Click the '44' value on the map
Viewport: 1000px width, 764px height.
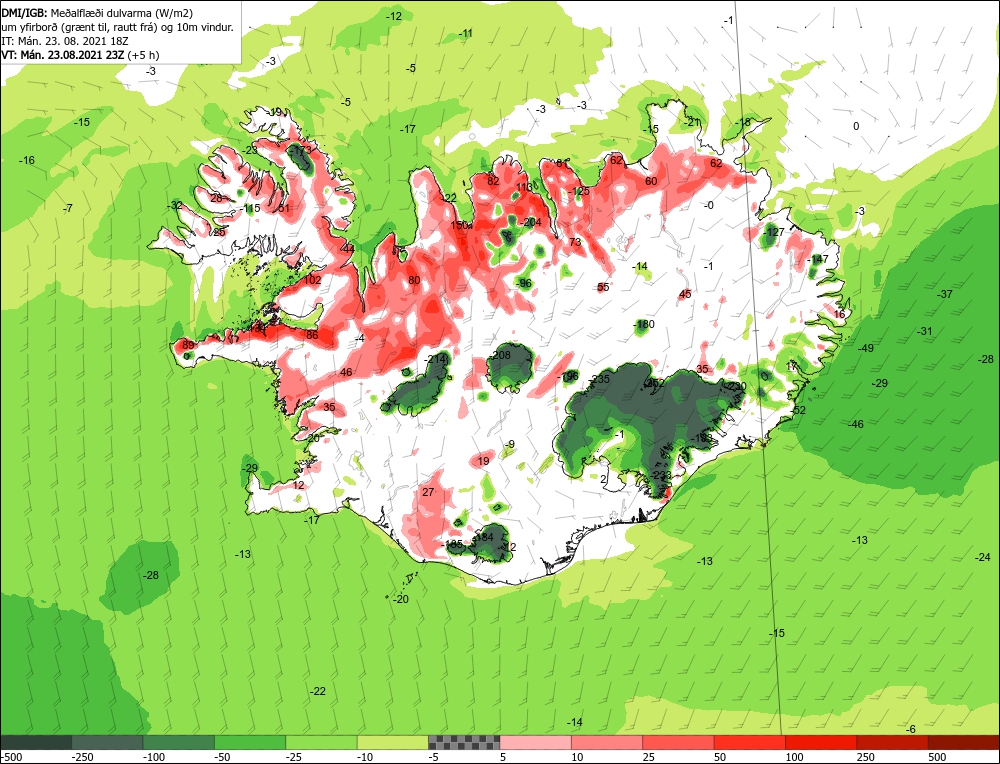point(348,249)
